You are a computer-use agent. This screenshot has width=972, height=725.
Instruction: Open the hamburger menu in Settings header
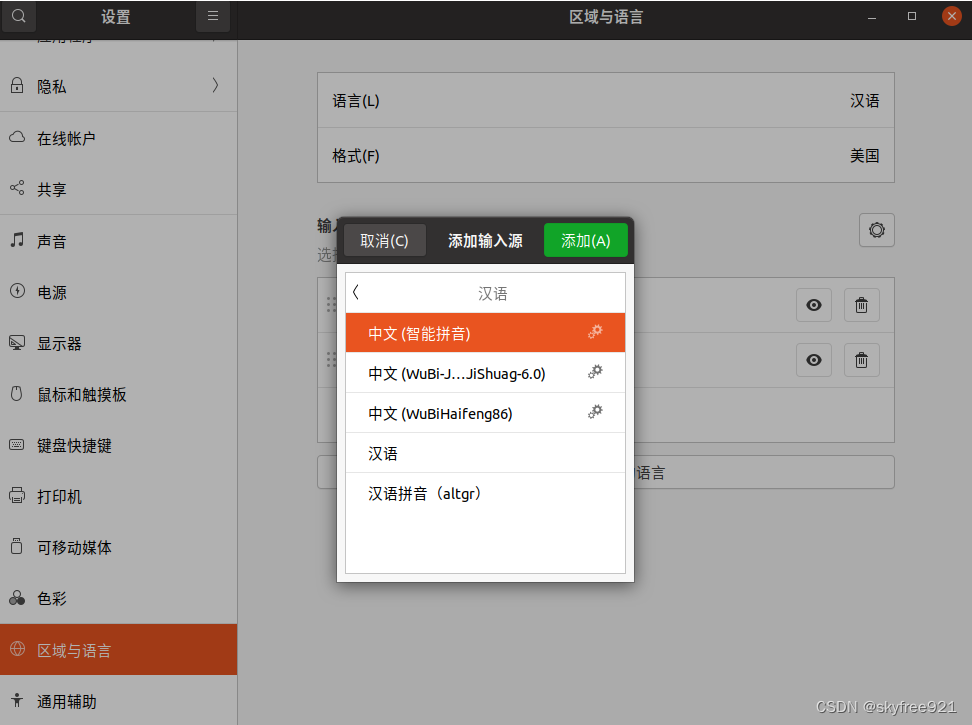pyautogui.click(x=213, y=16)
